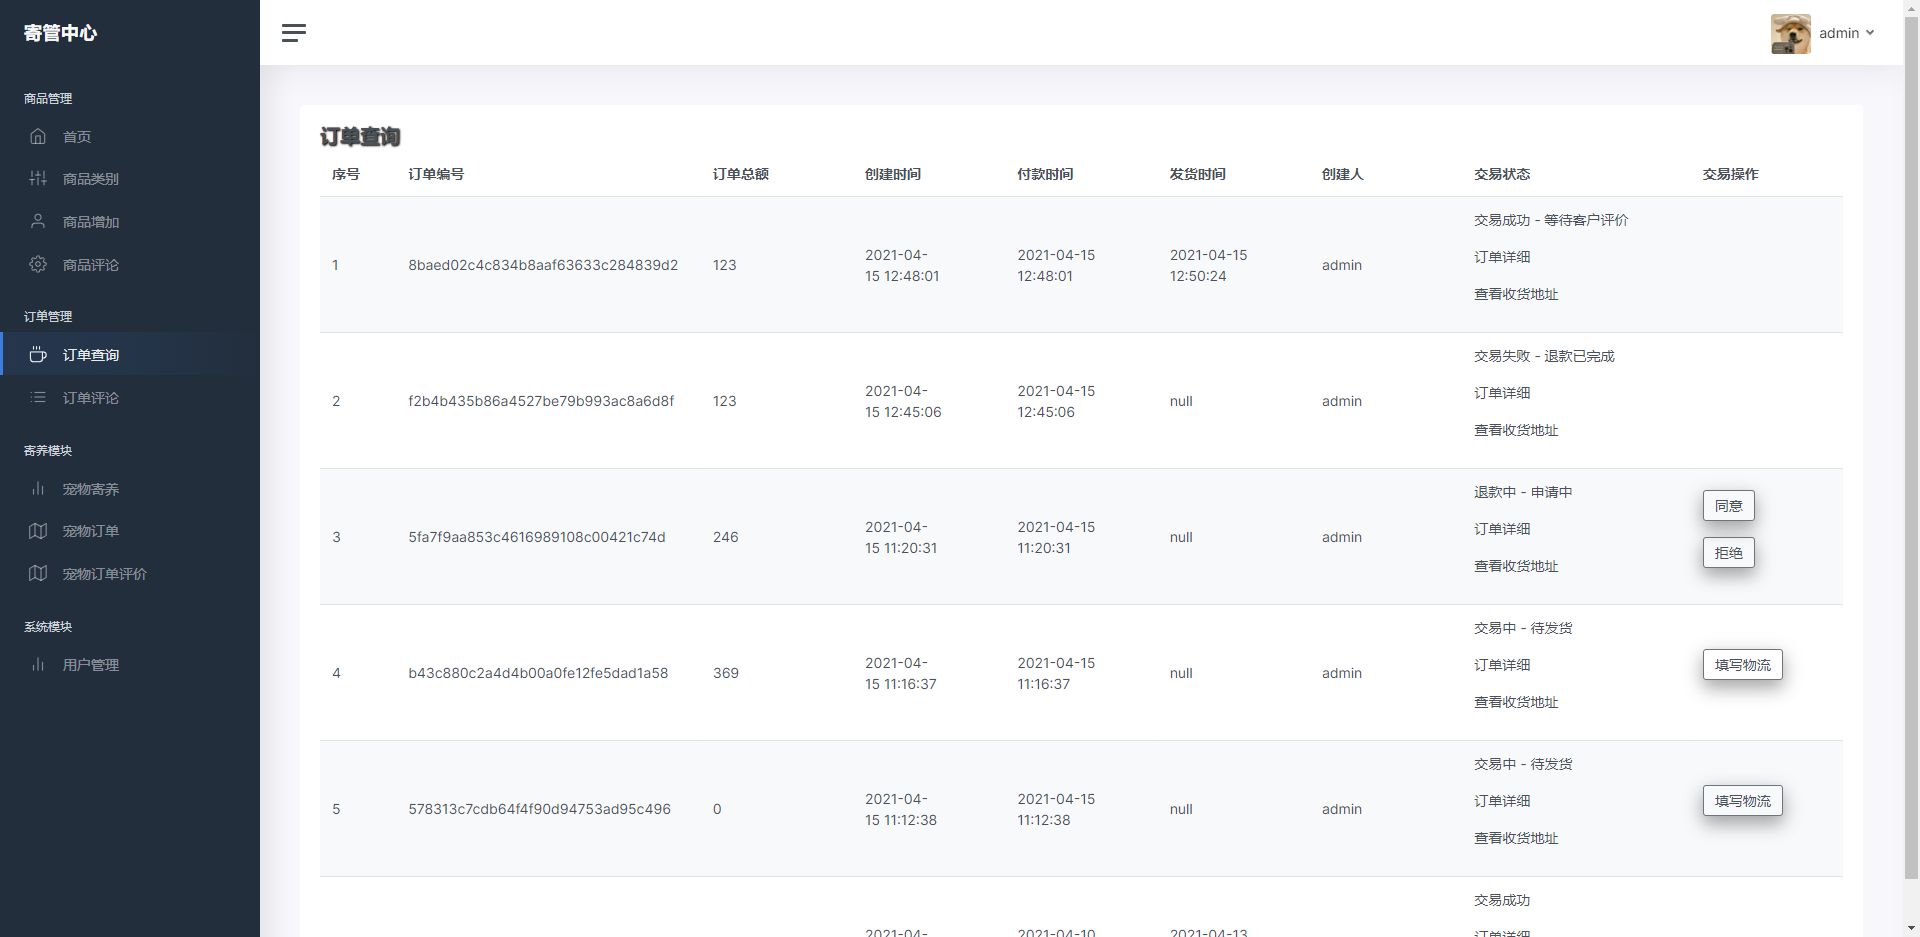The image size is (1920, 937).
Task: Click status text 交易成功 - 等待客户评价
Action: pyautogui.click(x=1551, y=220)
